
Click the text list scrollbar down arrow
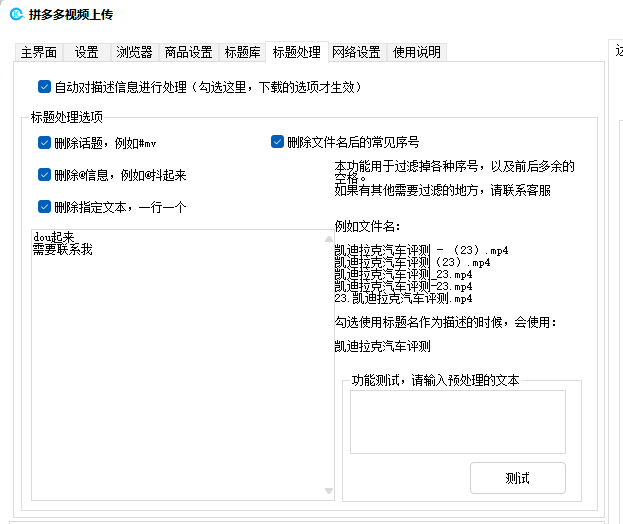[329, 491]
